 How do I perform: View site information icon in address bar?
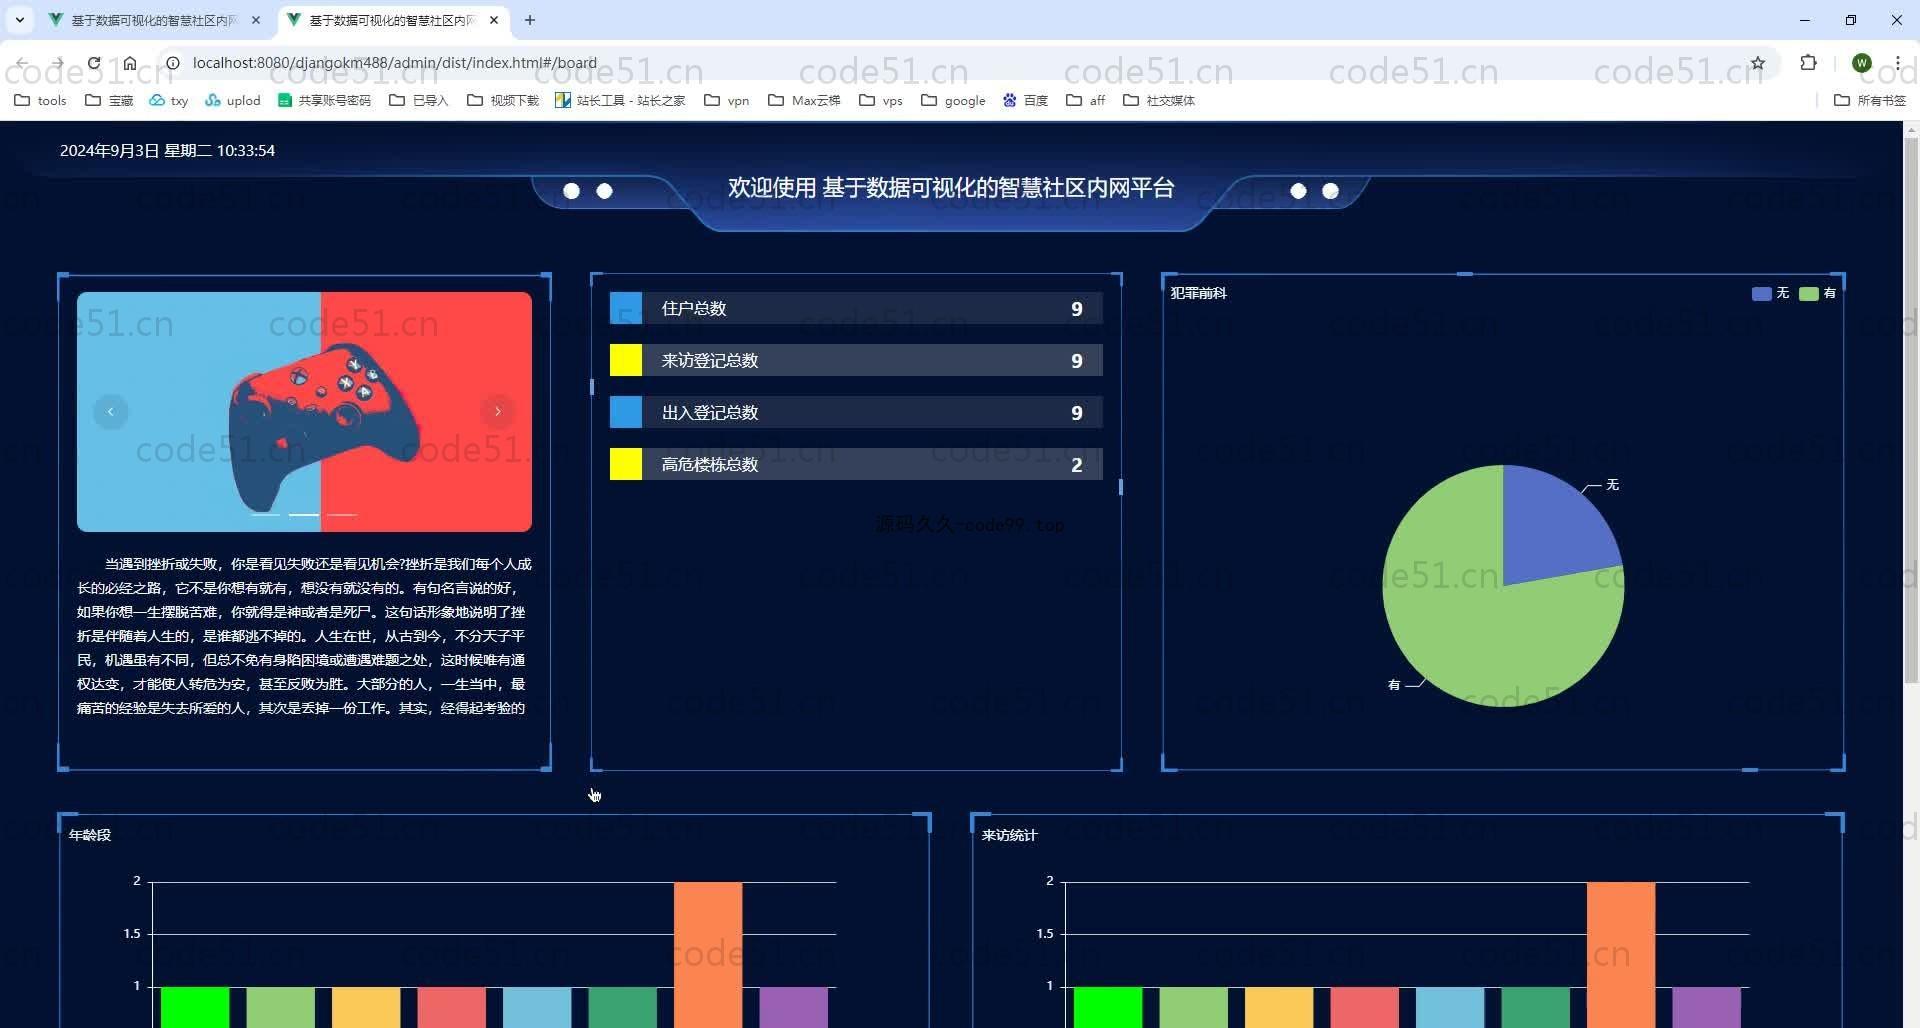[x=173, y=63]
